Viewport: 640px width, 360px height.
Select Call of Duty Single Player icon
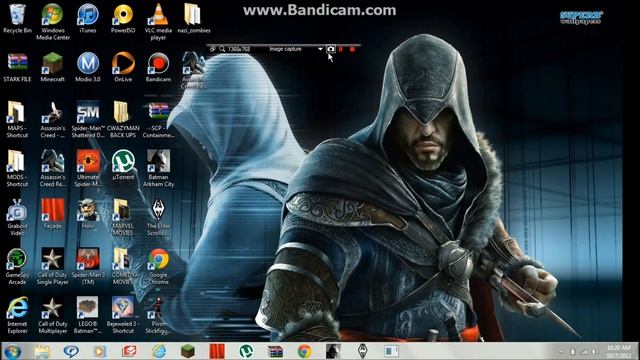[53, 266]
